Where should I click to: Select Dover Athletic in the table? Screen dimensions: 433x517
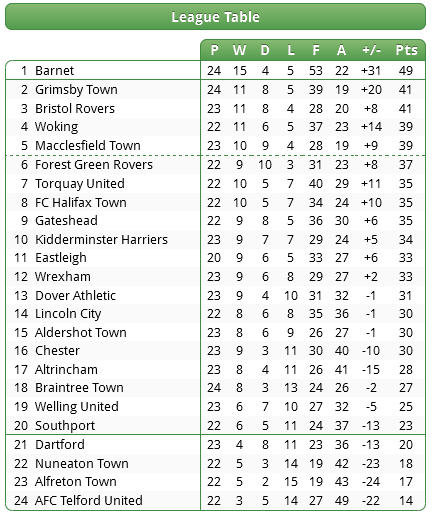pos(75,296)
